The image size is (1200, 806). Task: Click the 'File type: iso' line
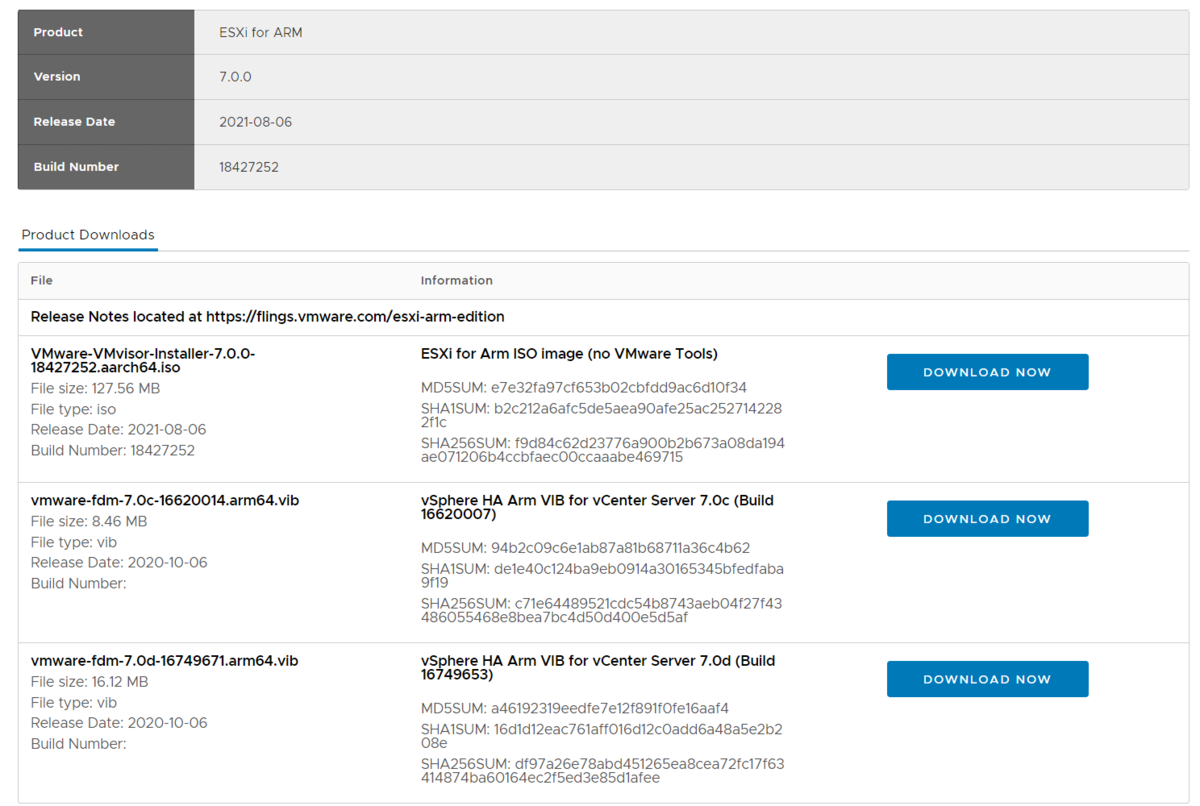tap(74, 409)
